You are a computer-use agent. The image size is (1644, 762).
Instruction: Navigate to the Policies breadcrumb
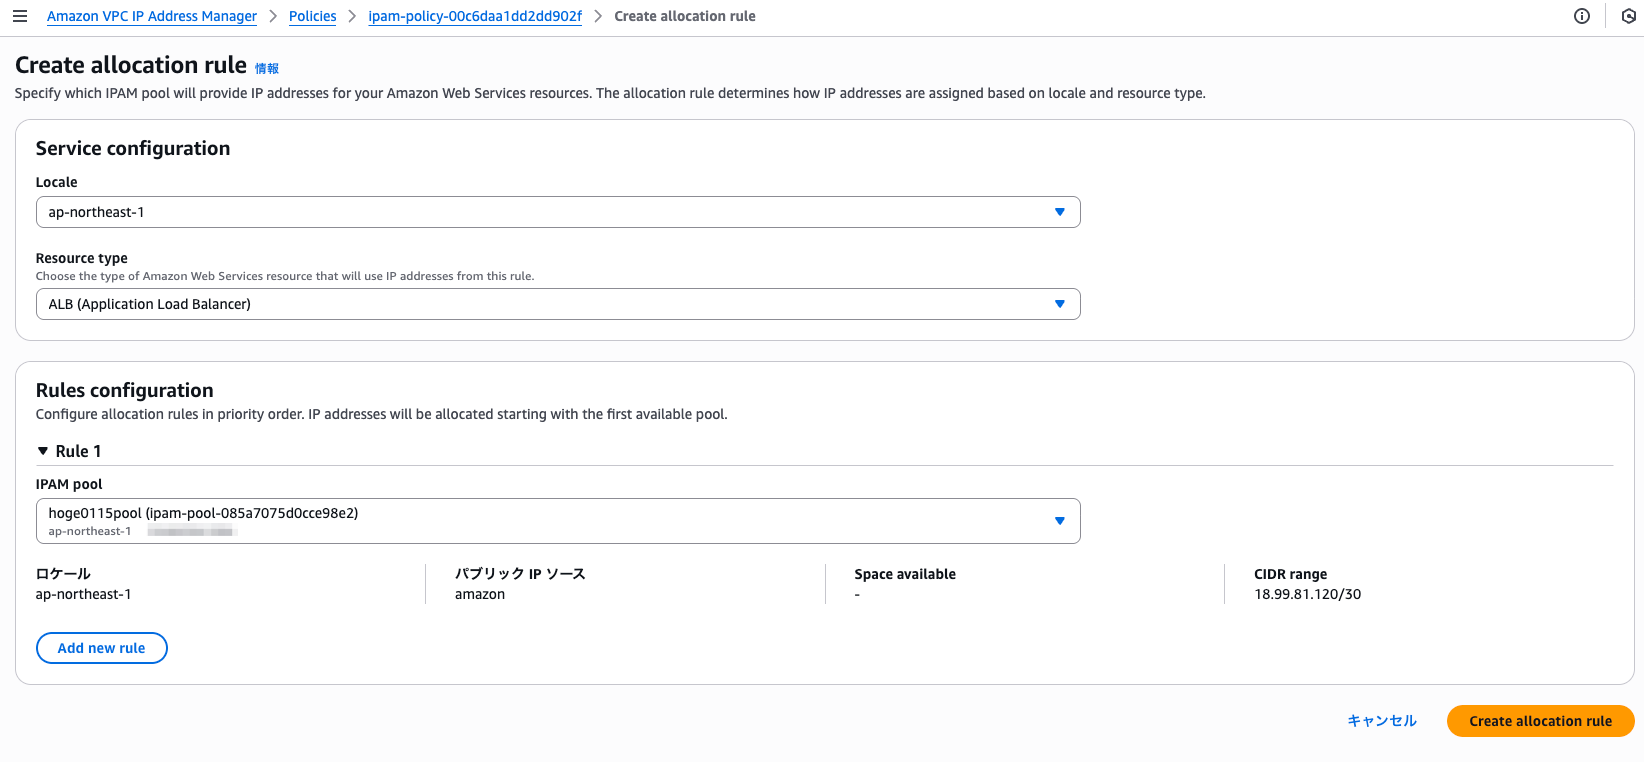click(x=312, y=16)
